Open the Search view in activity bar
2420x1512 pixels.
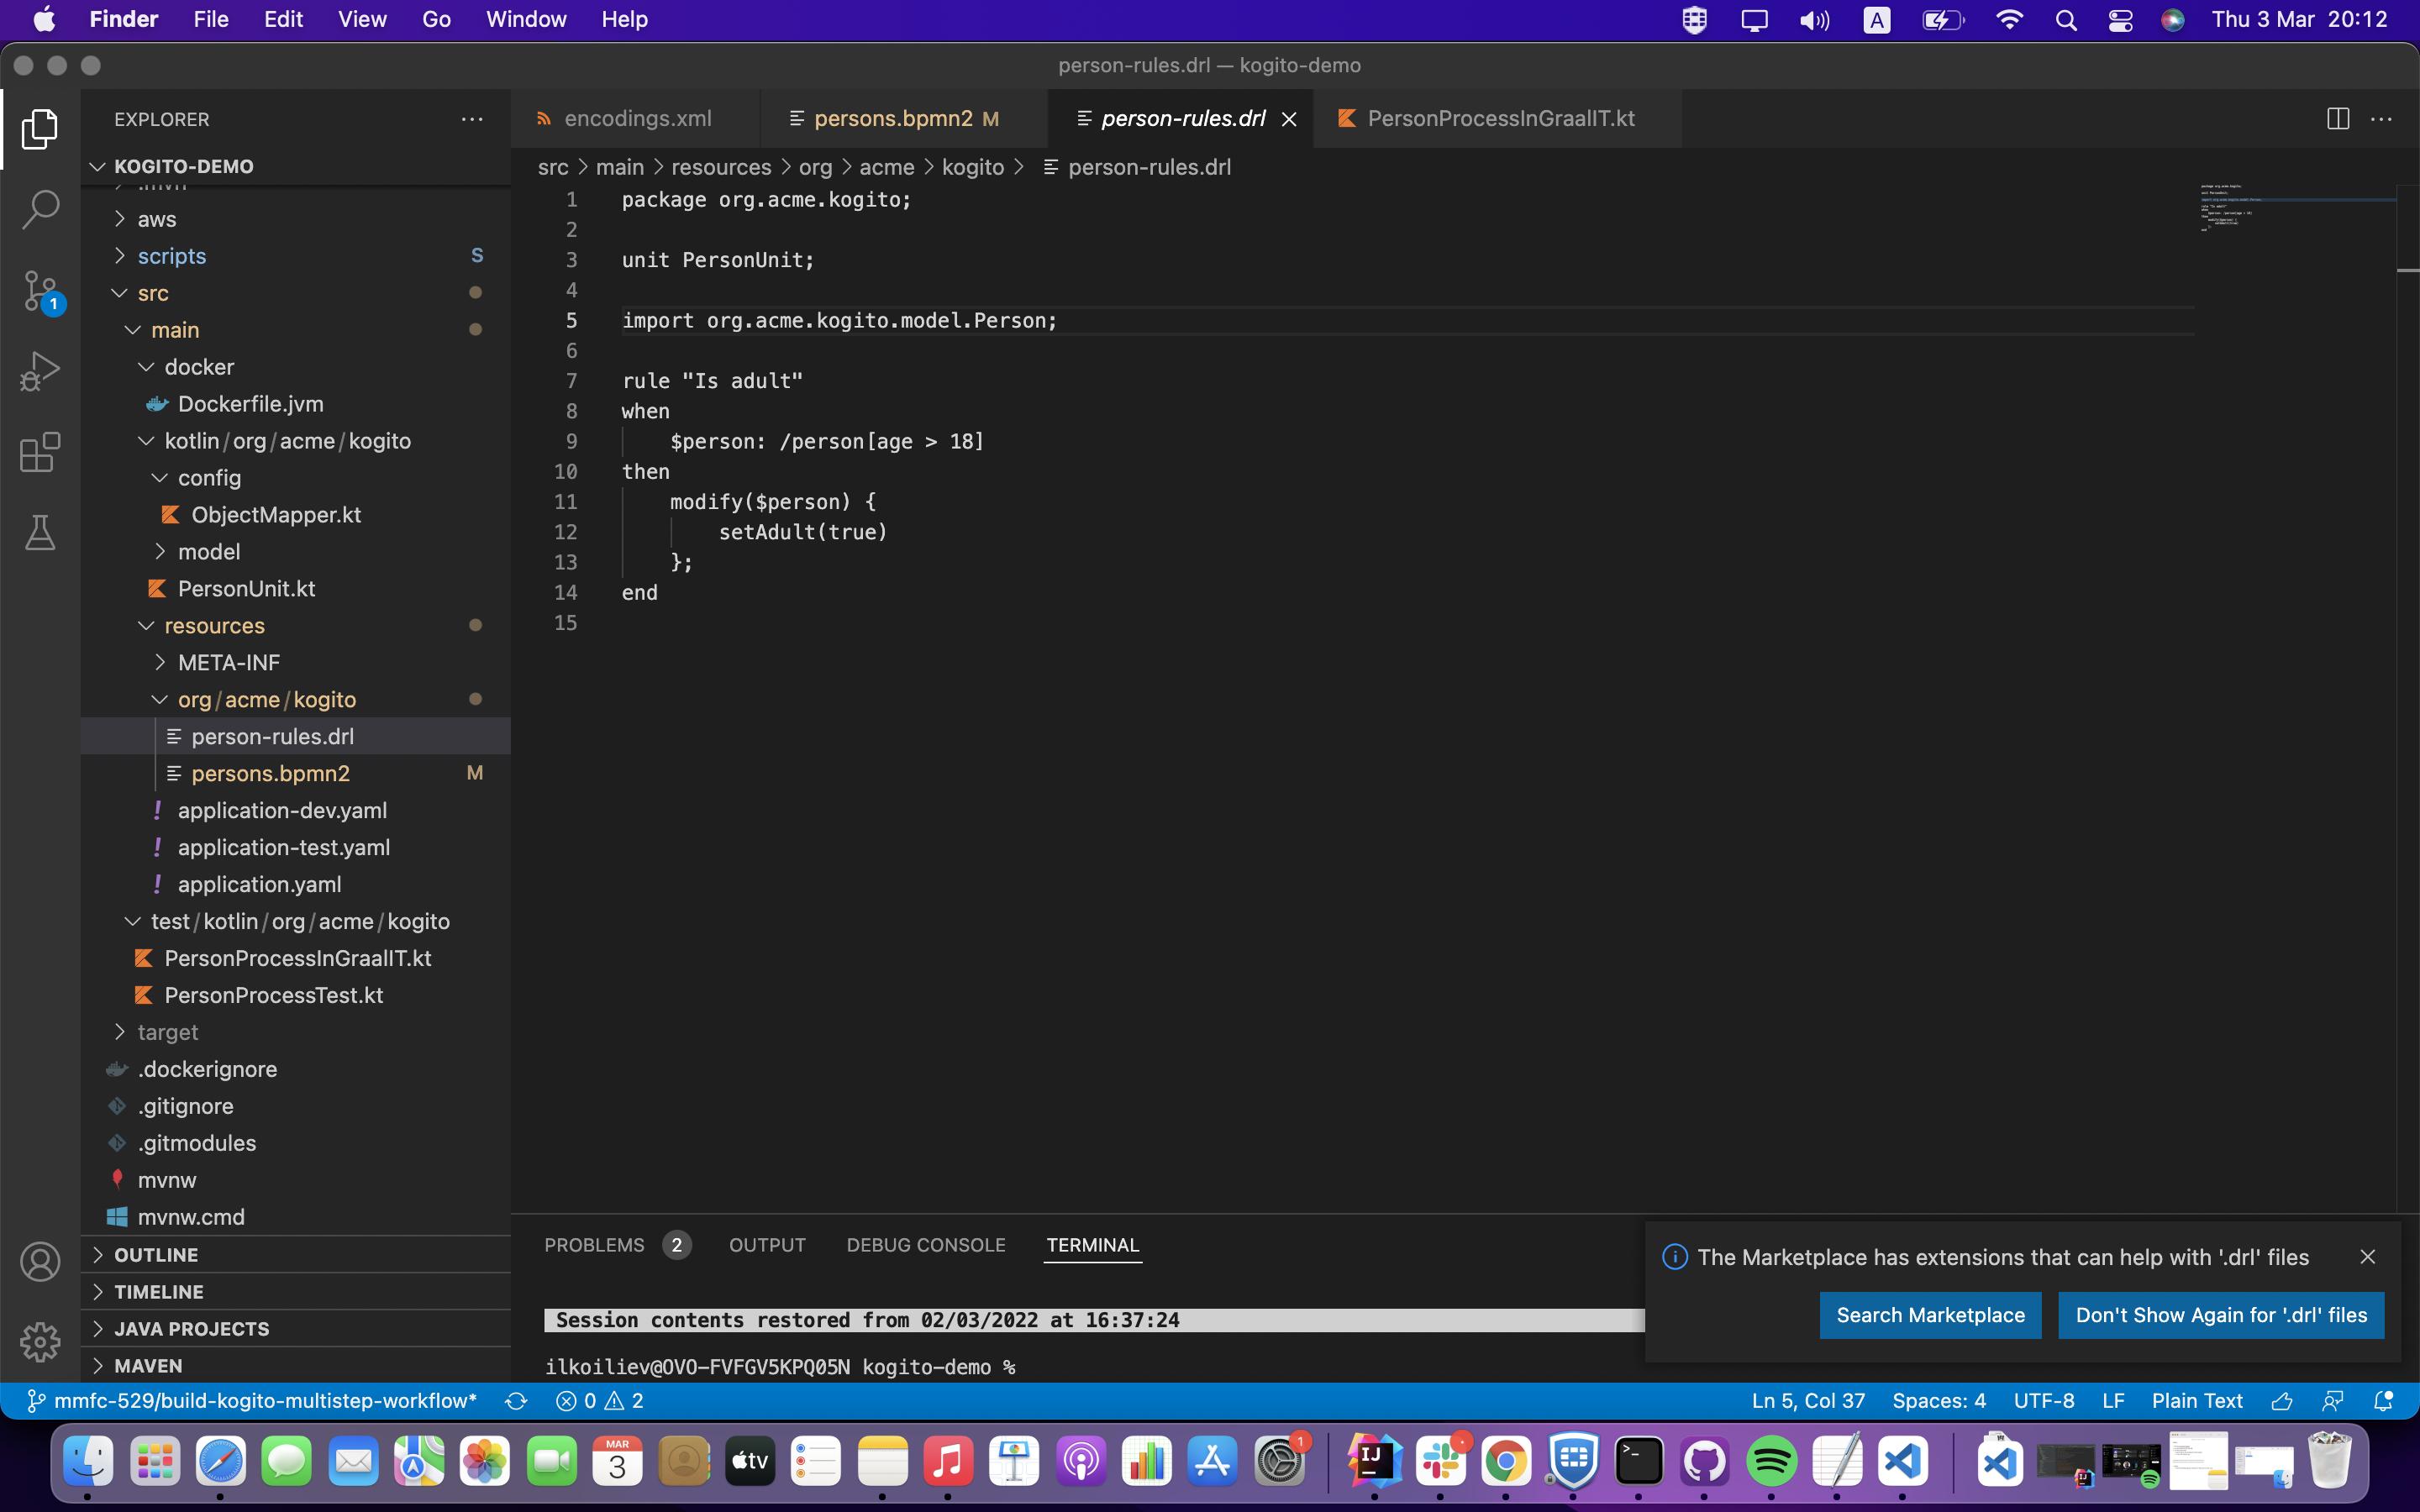40,209
